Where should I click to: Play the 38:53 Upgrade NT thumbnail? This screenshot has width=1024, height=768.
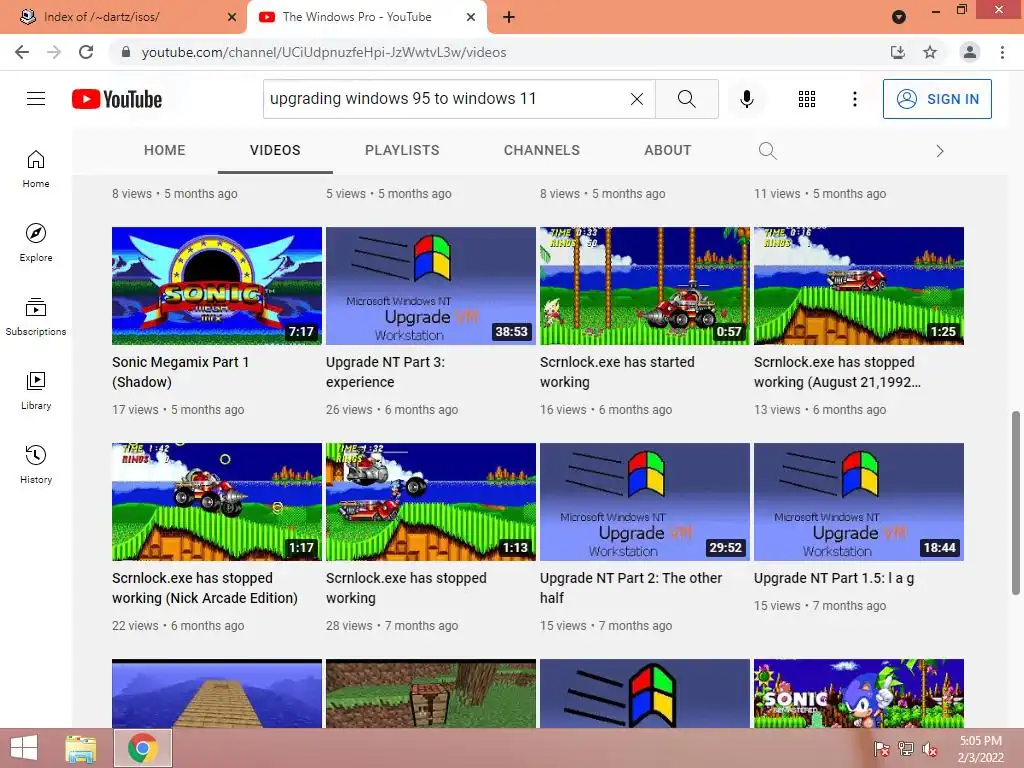click(430, 285)
